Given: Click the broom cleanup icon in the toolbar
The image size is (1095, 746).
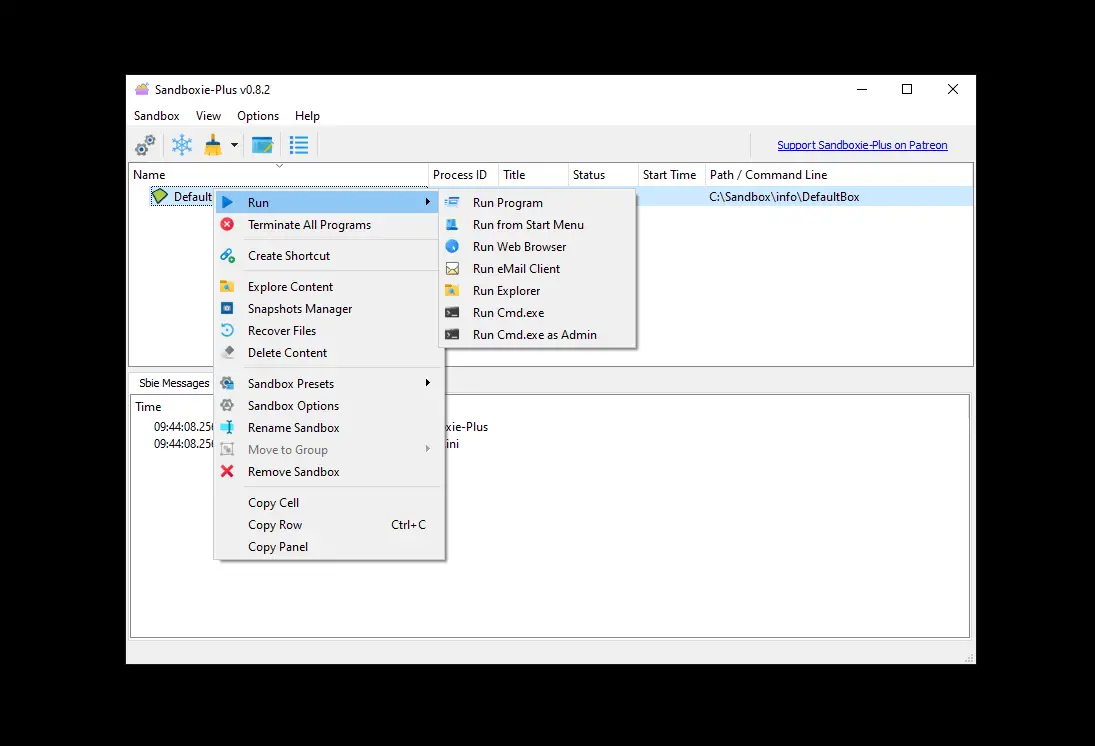Looking at the screenshot, I should 213,145.
